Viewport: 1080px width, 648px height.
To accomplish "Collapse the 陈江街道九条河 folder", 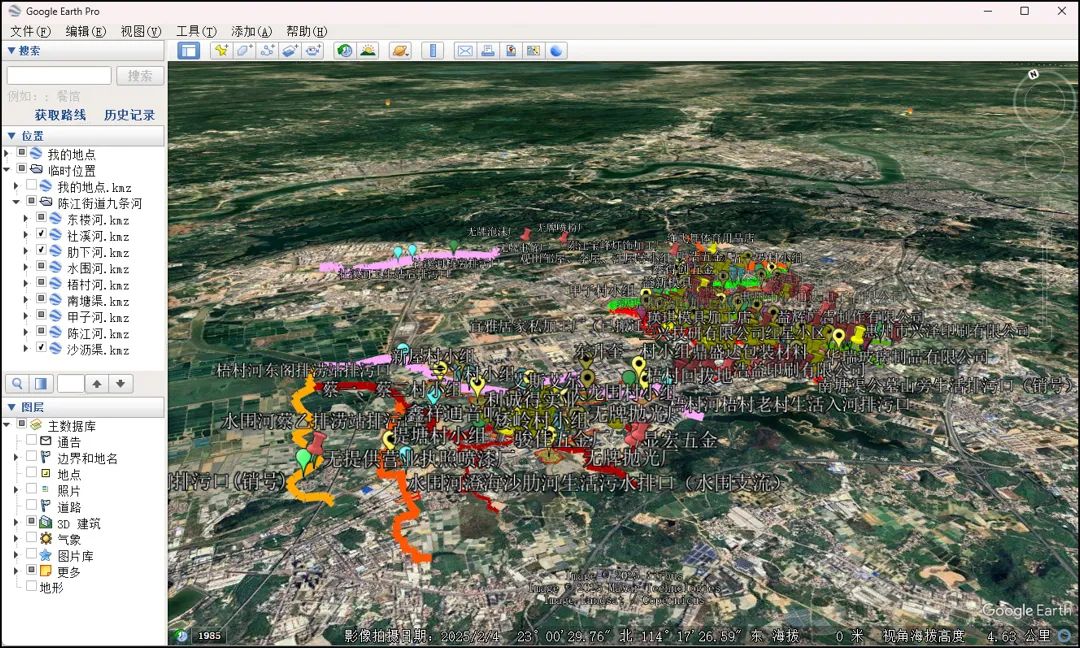I will pyautogui.click(x=16, y=202).
